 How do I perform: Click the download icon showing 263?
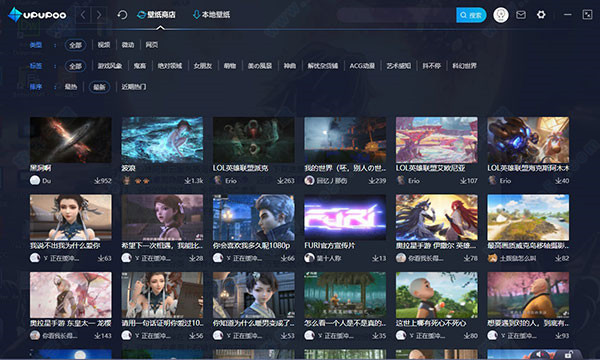coord(280,181)
